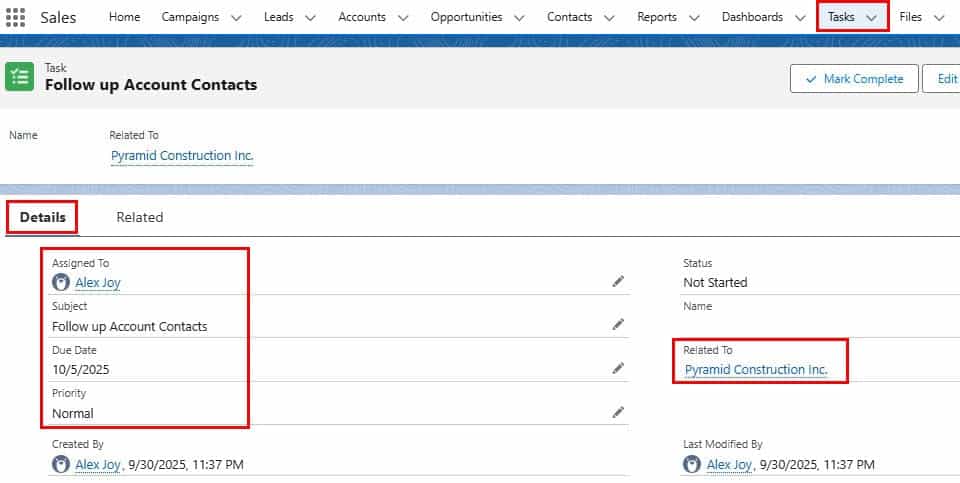Click the Normal priority value
960x483 pixels.
73,413
